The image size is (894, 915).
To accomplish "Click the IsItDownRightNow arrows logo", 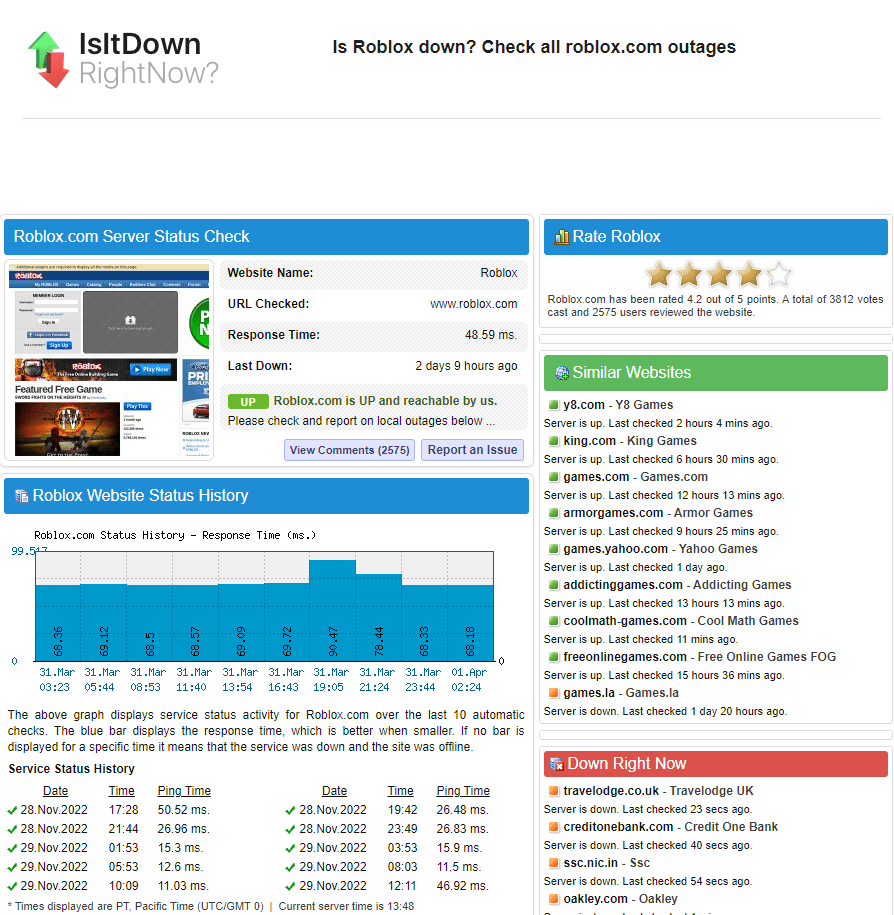I will pyautogui.click(x=48, y=59).
